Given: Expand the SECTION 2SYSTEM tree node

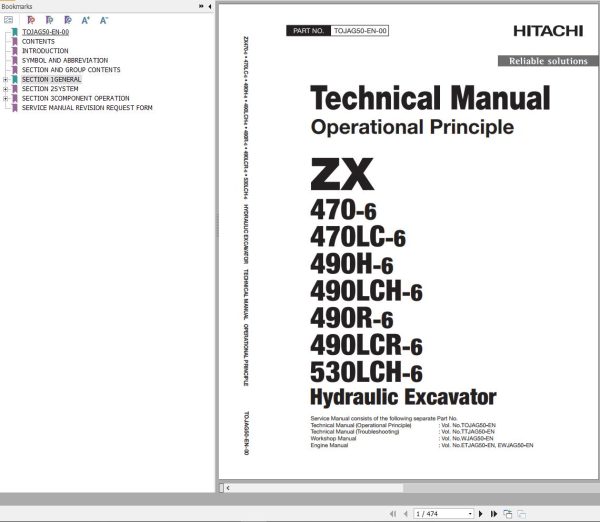Looking at the screenshot, I should tap(5, 89).
